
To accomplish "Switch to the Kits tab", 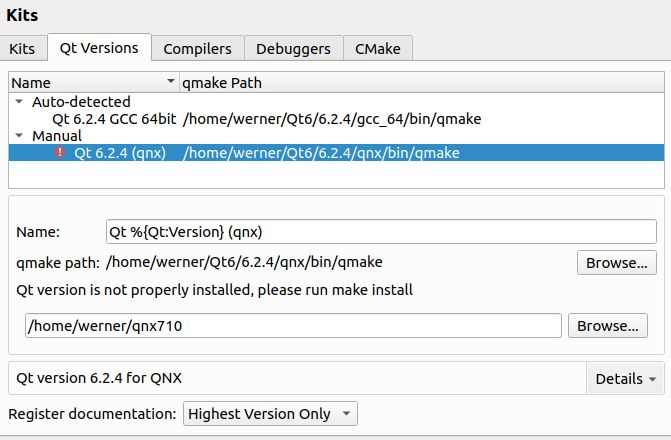I will pyautogui.click(x=22, y=48).
